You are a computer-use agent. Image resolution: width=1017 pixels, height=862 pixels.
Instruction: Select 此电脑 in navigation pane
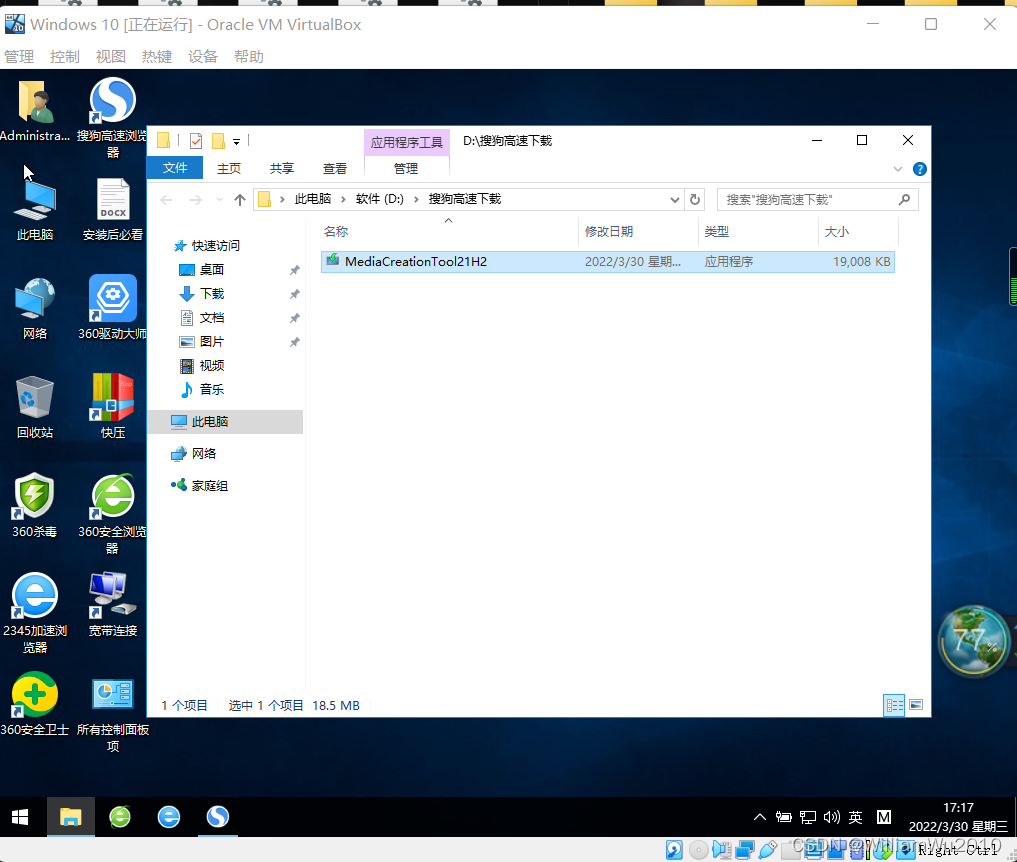pyautogui.click(x=226, y=422)
